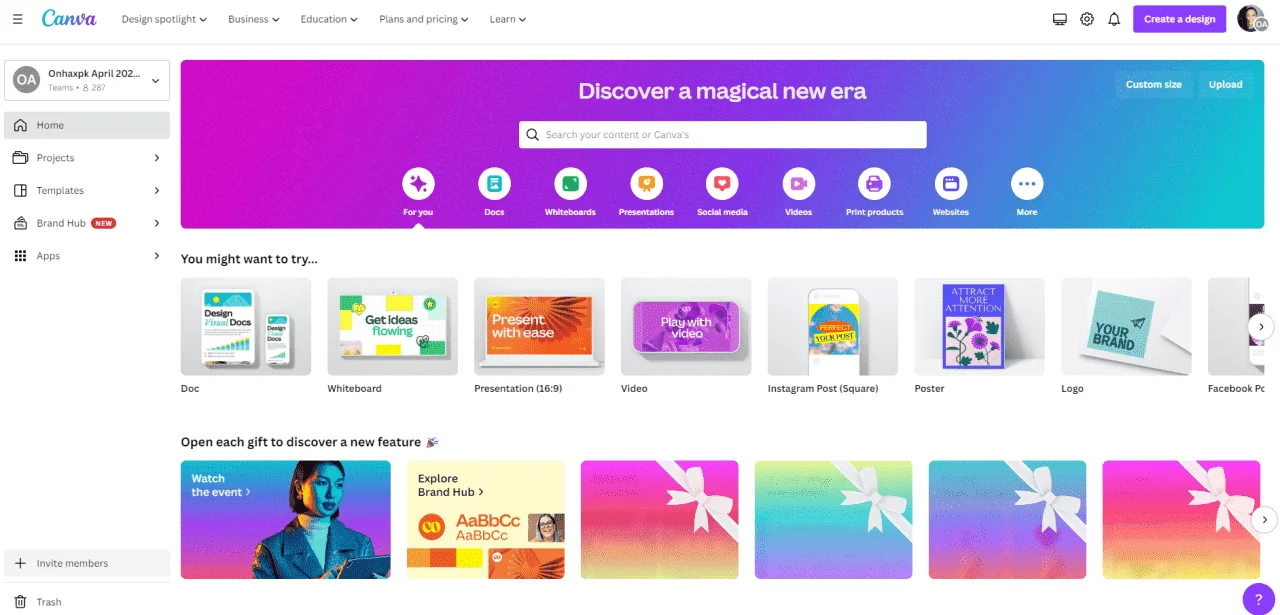Click the Apps grid icon
Image resolution: width=1280 pixels, height=615 pixels.
click(x=20, y=256)
